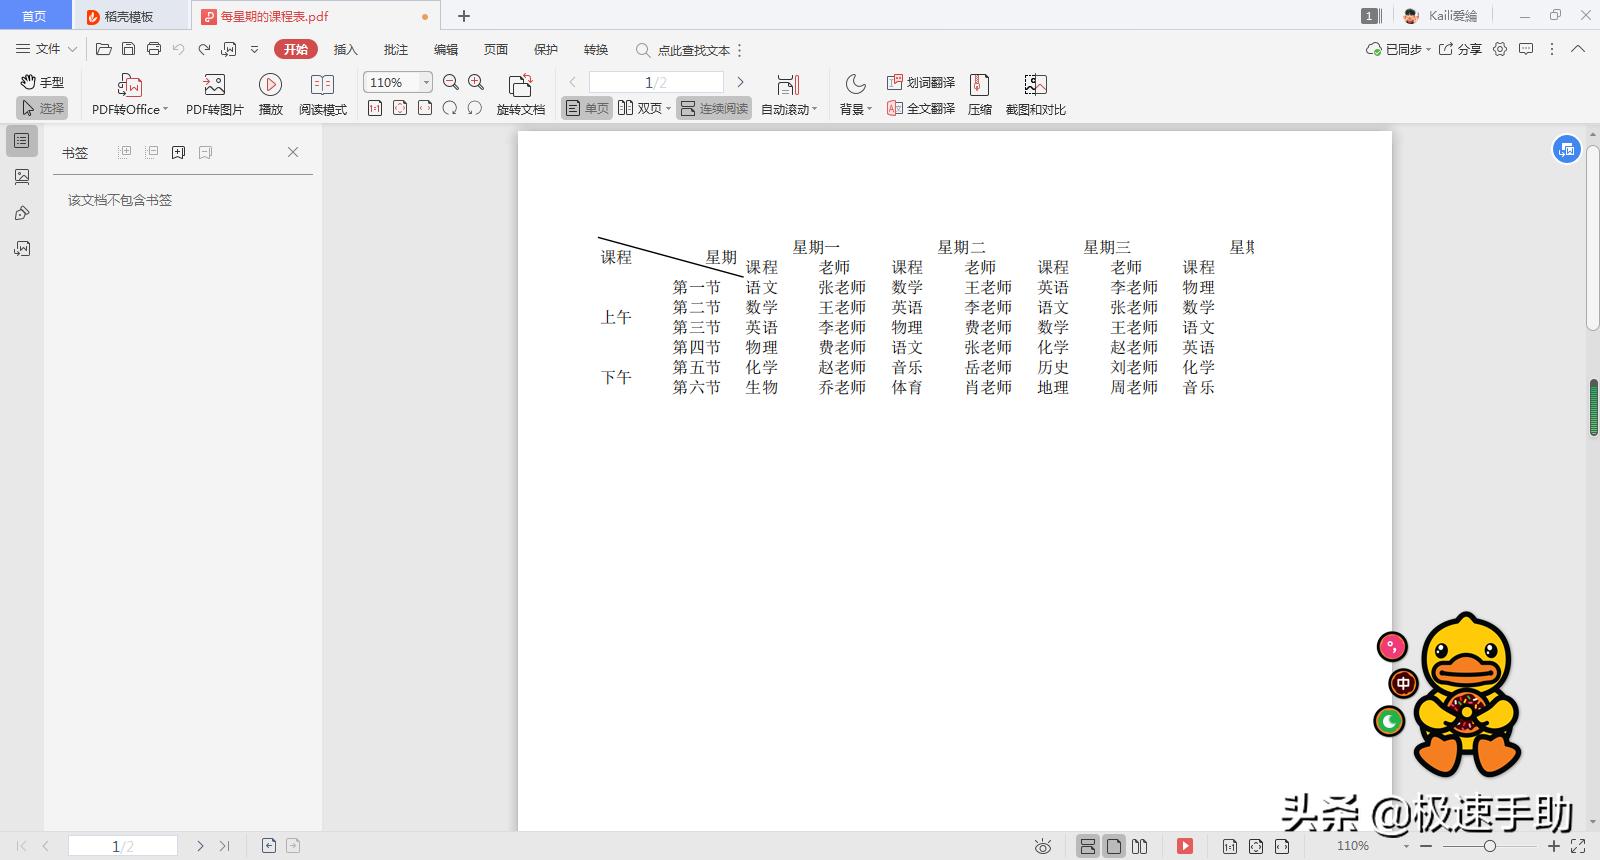This screenshot has width=1600, height=860.
Task: Click the 旋转文档 rotate document icon
Action: [520, 85]
